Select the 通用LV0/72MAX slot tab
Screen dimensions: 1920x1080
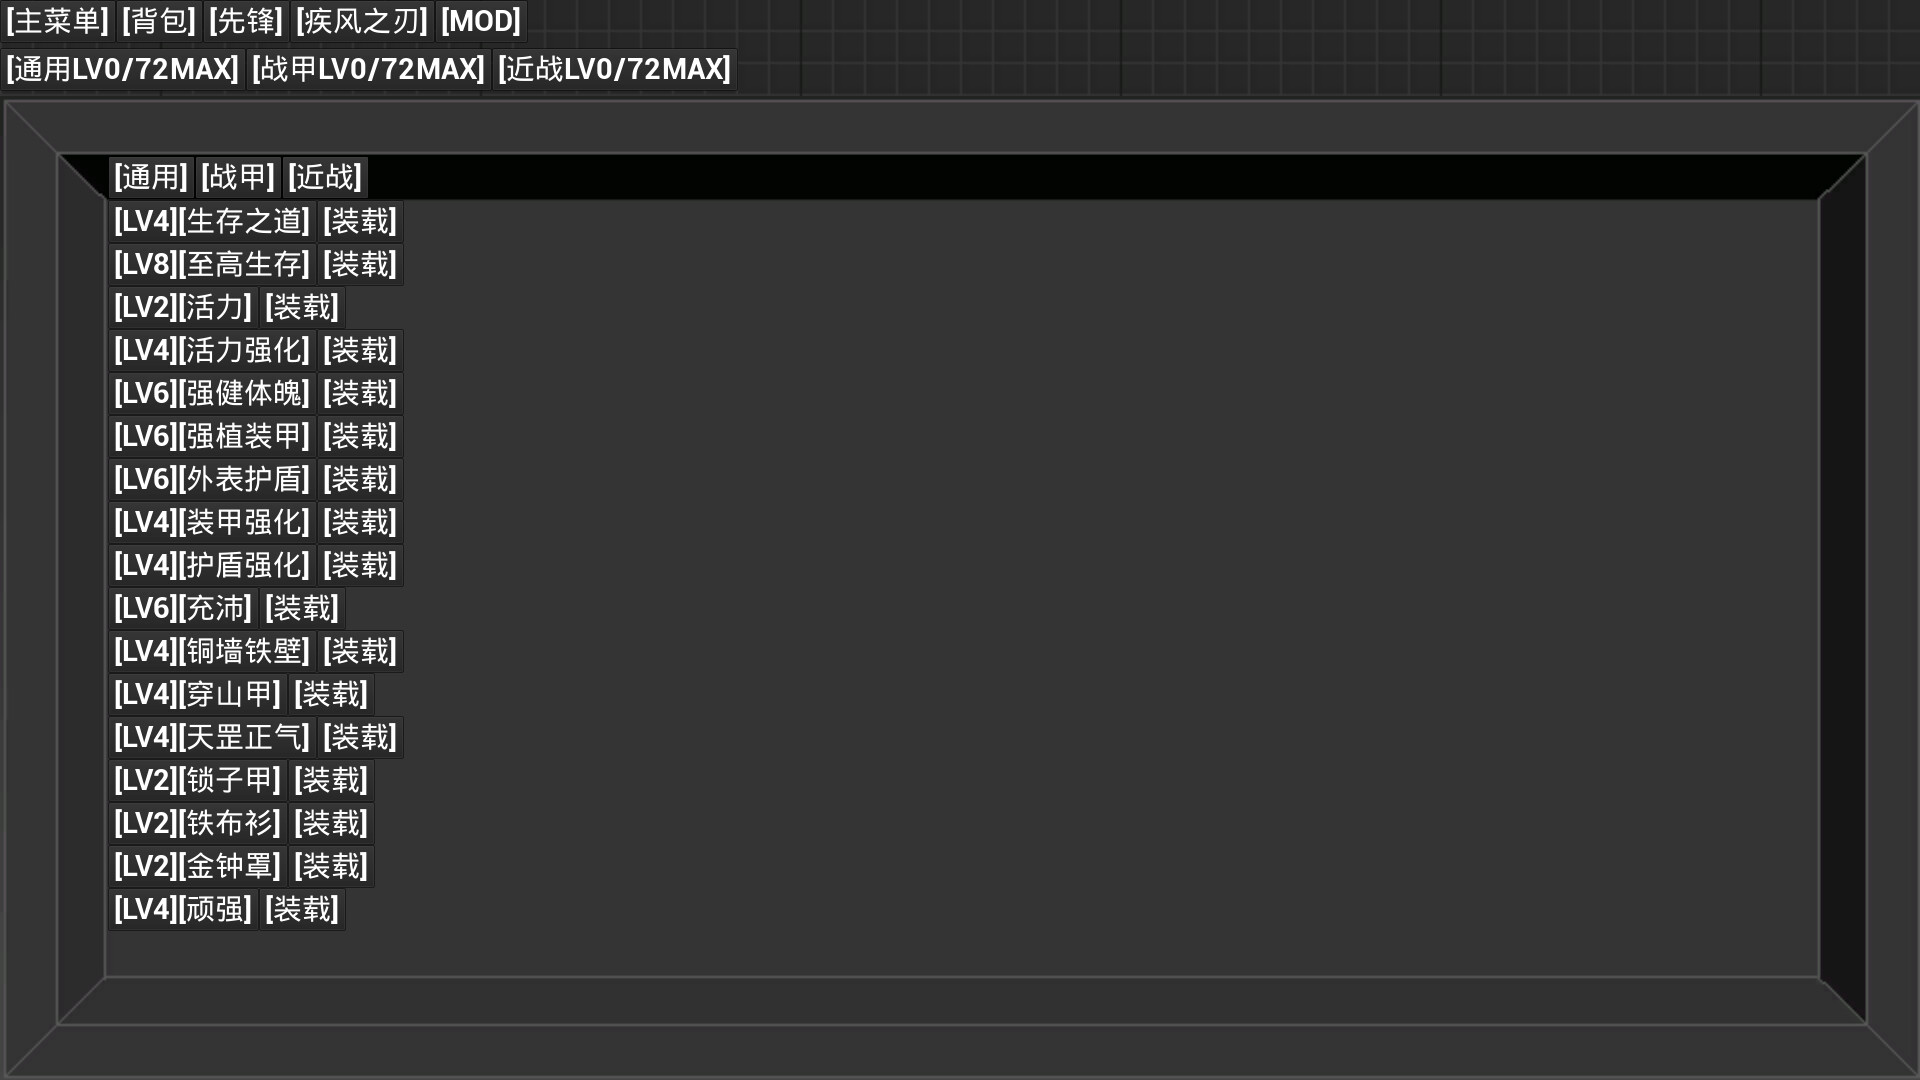(x=122, y=69)
